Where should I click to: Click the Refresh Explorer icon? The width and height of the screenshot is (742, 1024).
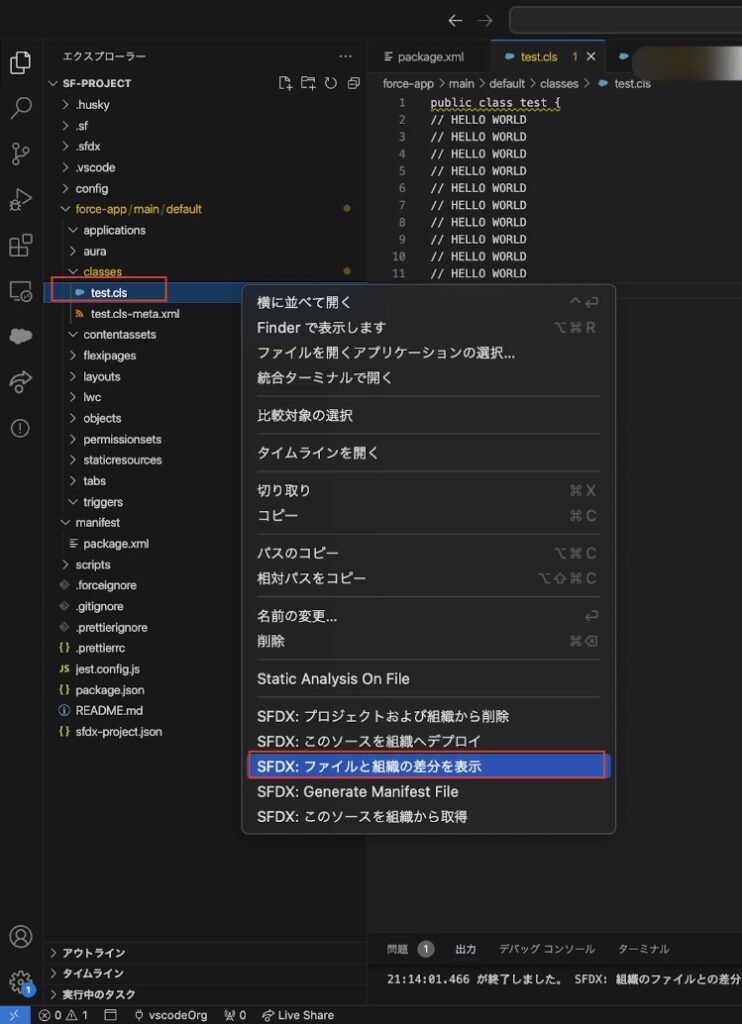click(x=330, y=83)
